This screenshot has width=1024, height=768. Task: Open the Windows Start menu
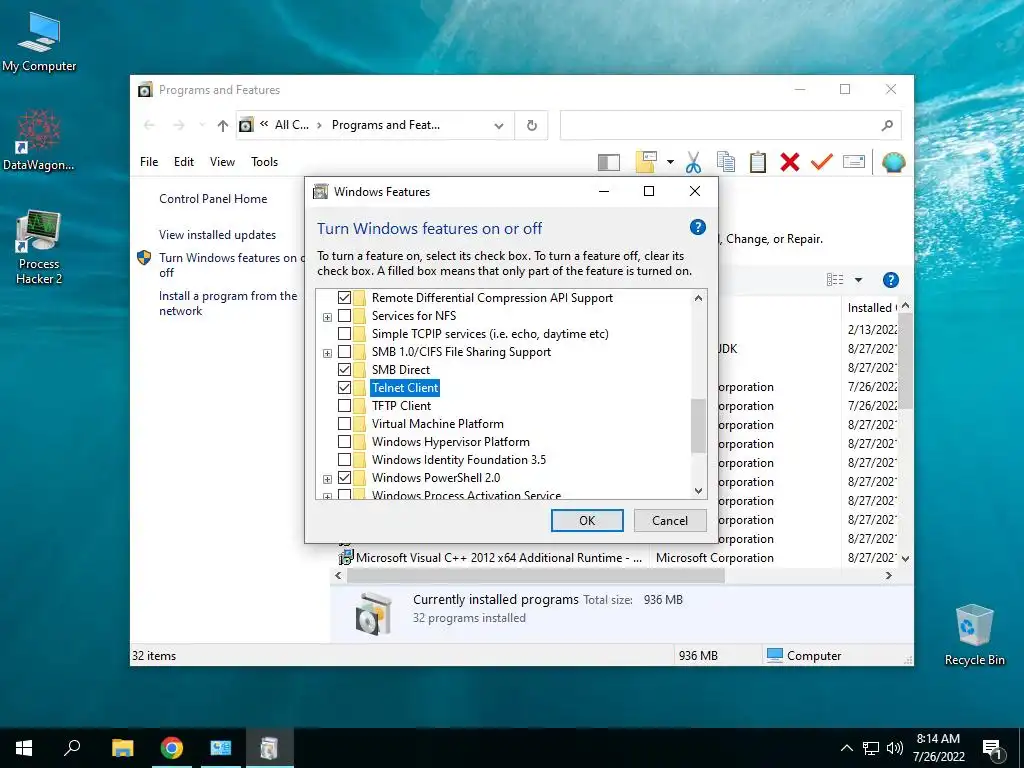pyautogui.click(x=24, y=748)
